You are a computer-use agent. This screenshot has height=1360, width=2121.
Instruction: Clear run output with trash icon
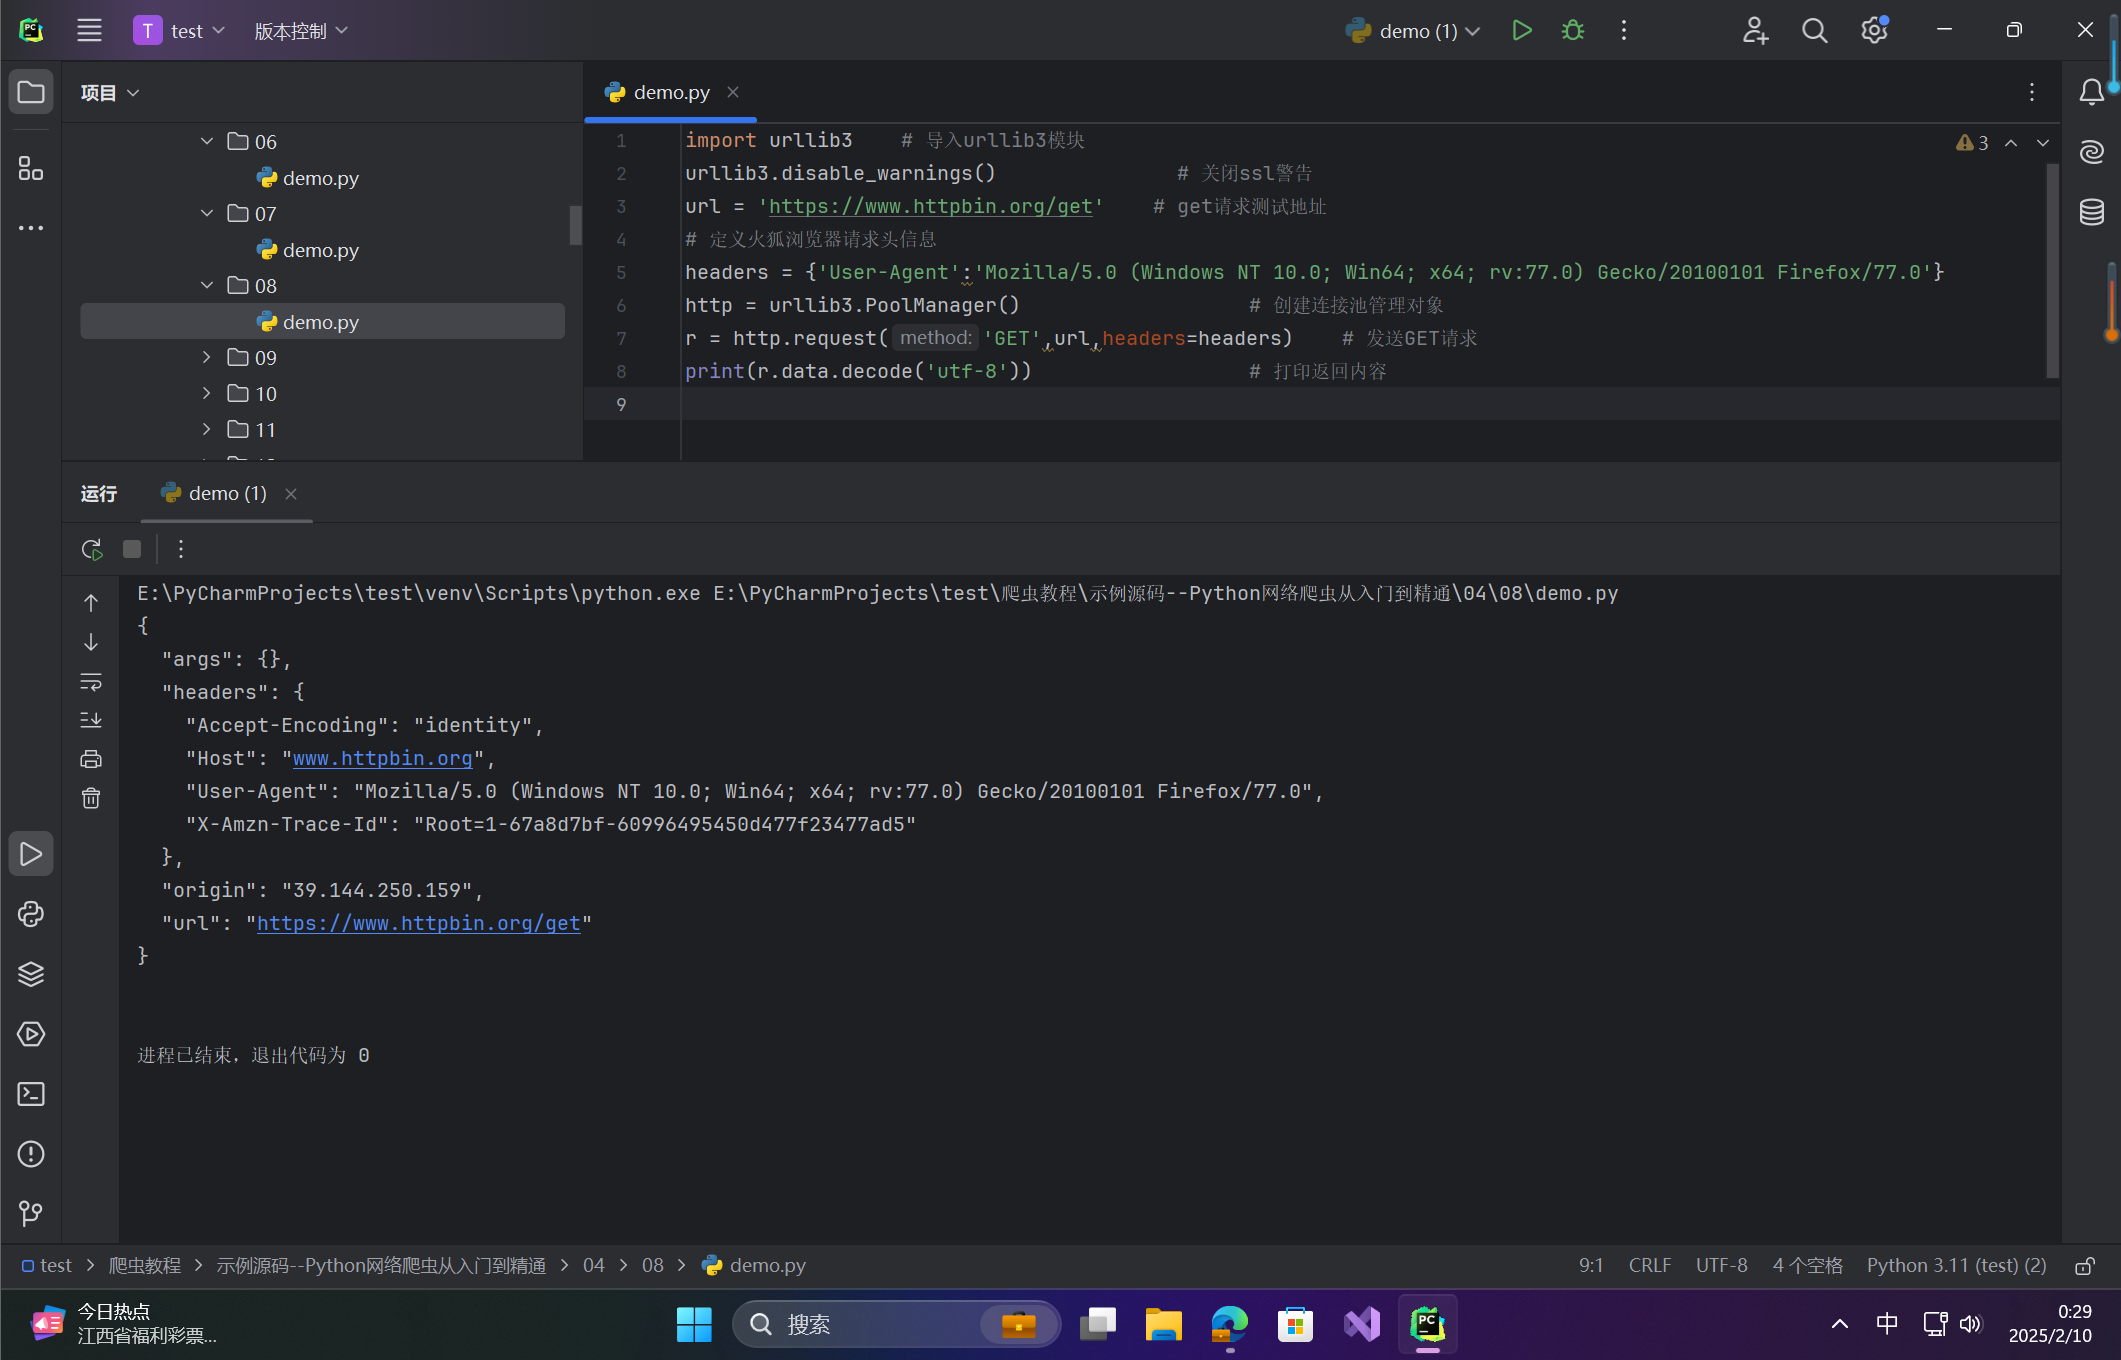click(x=91, y=798)
